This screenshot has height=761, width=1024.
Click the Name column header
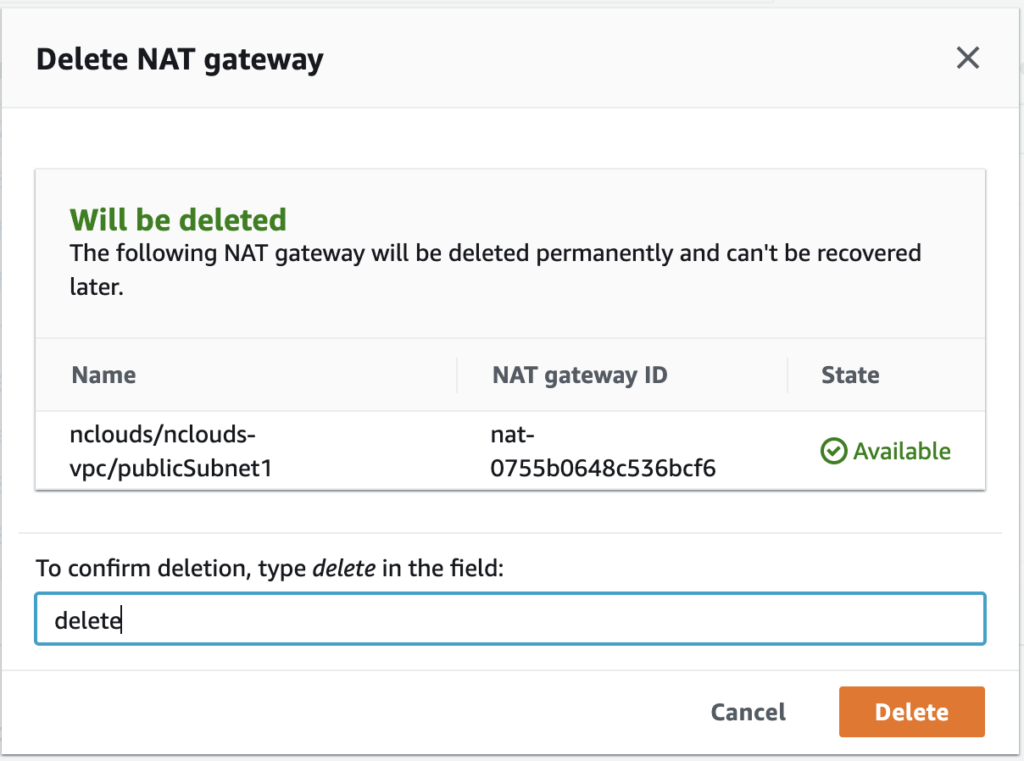click(x=104, y=375)
